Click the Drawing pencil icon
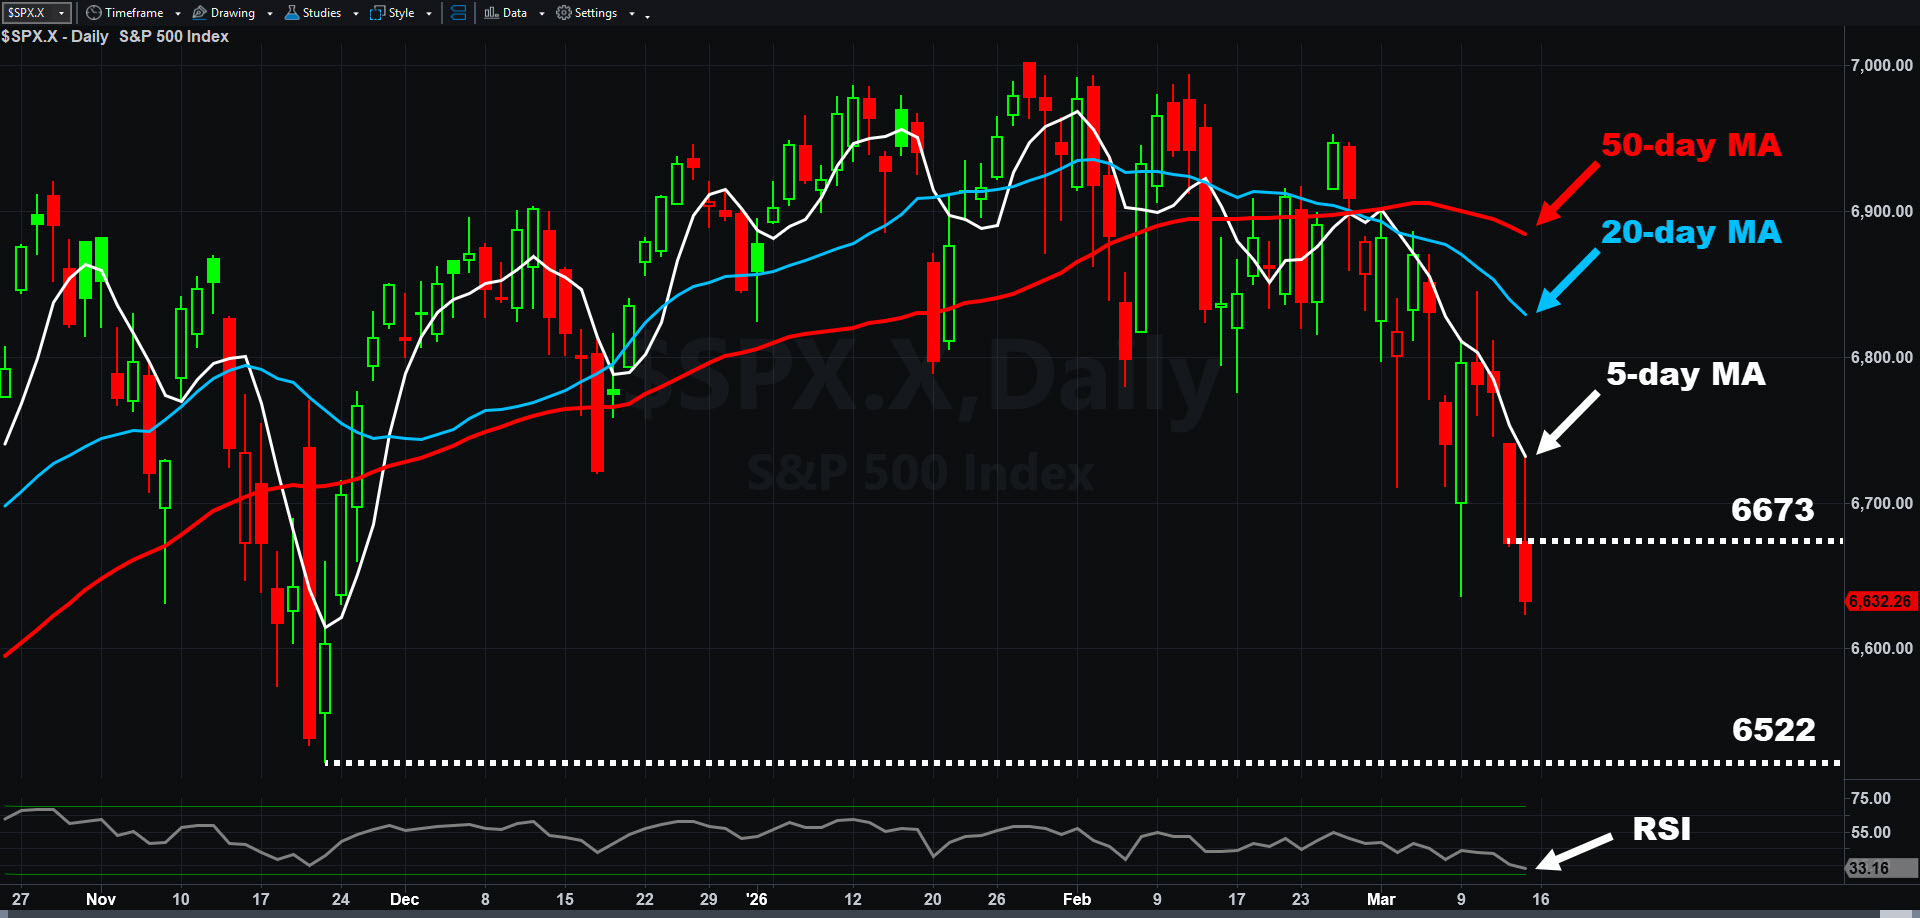The height and width of the screenshot is (918, 1920). (x=199, y=13)
